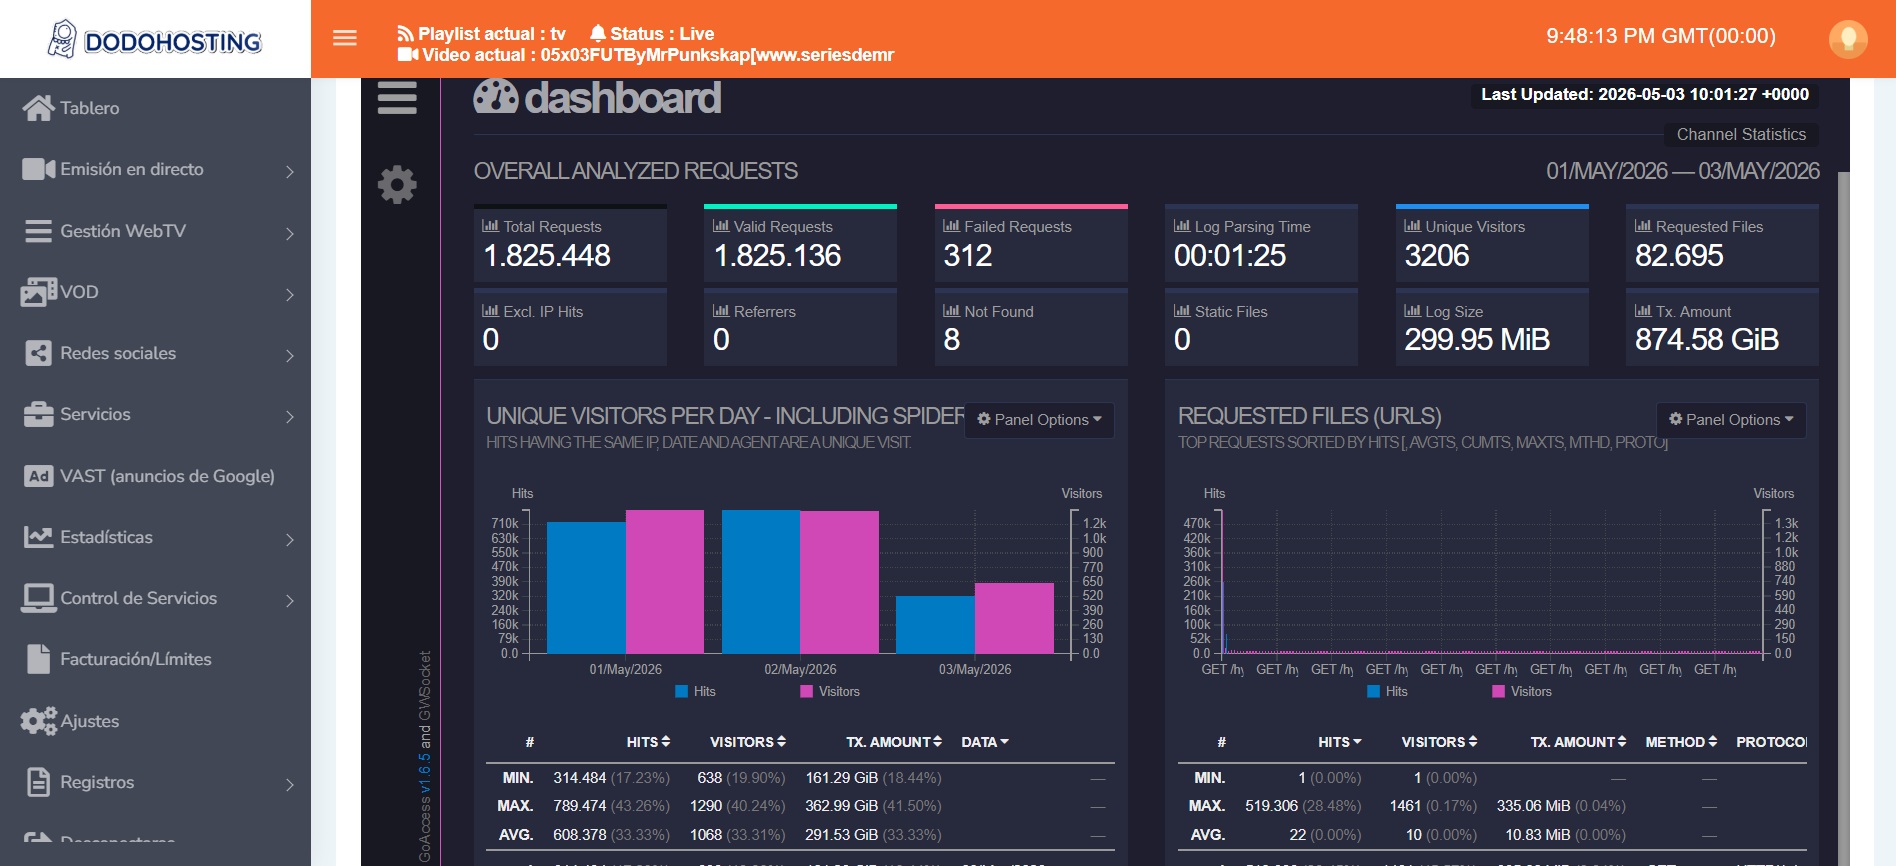
Task: Open the Tablero menu item
Action: pyautogui.click(x=155, y=108)
